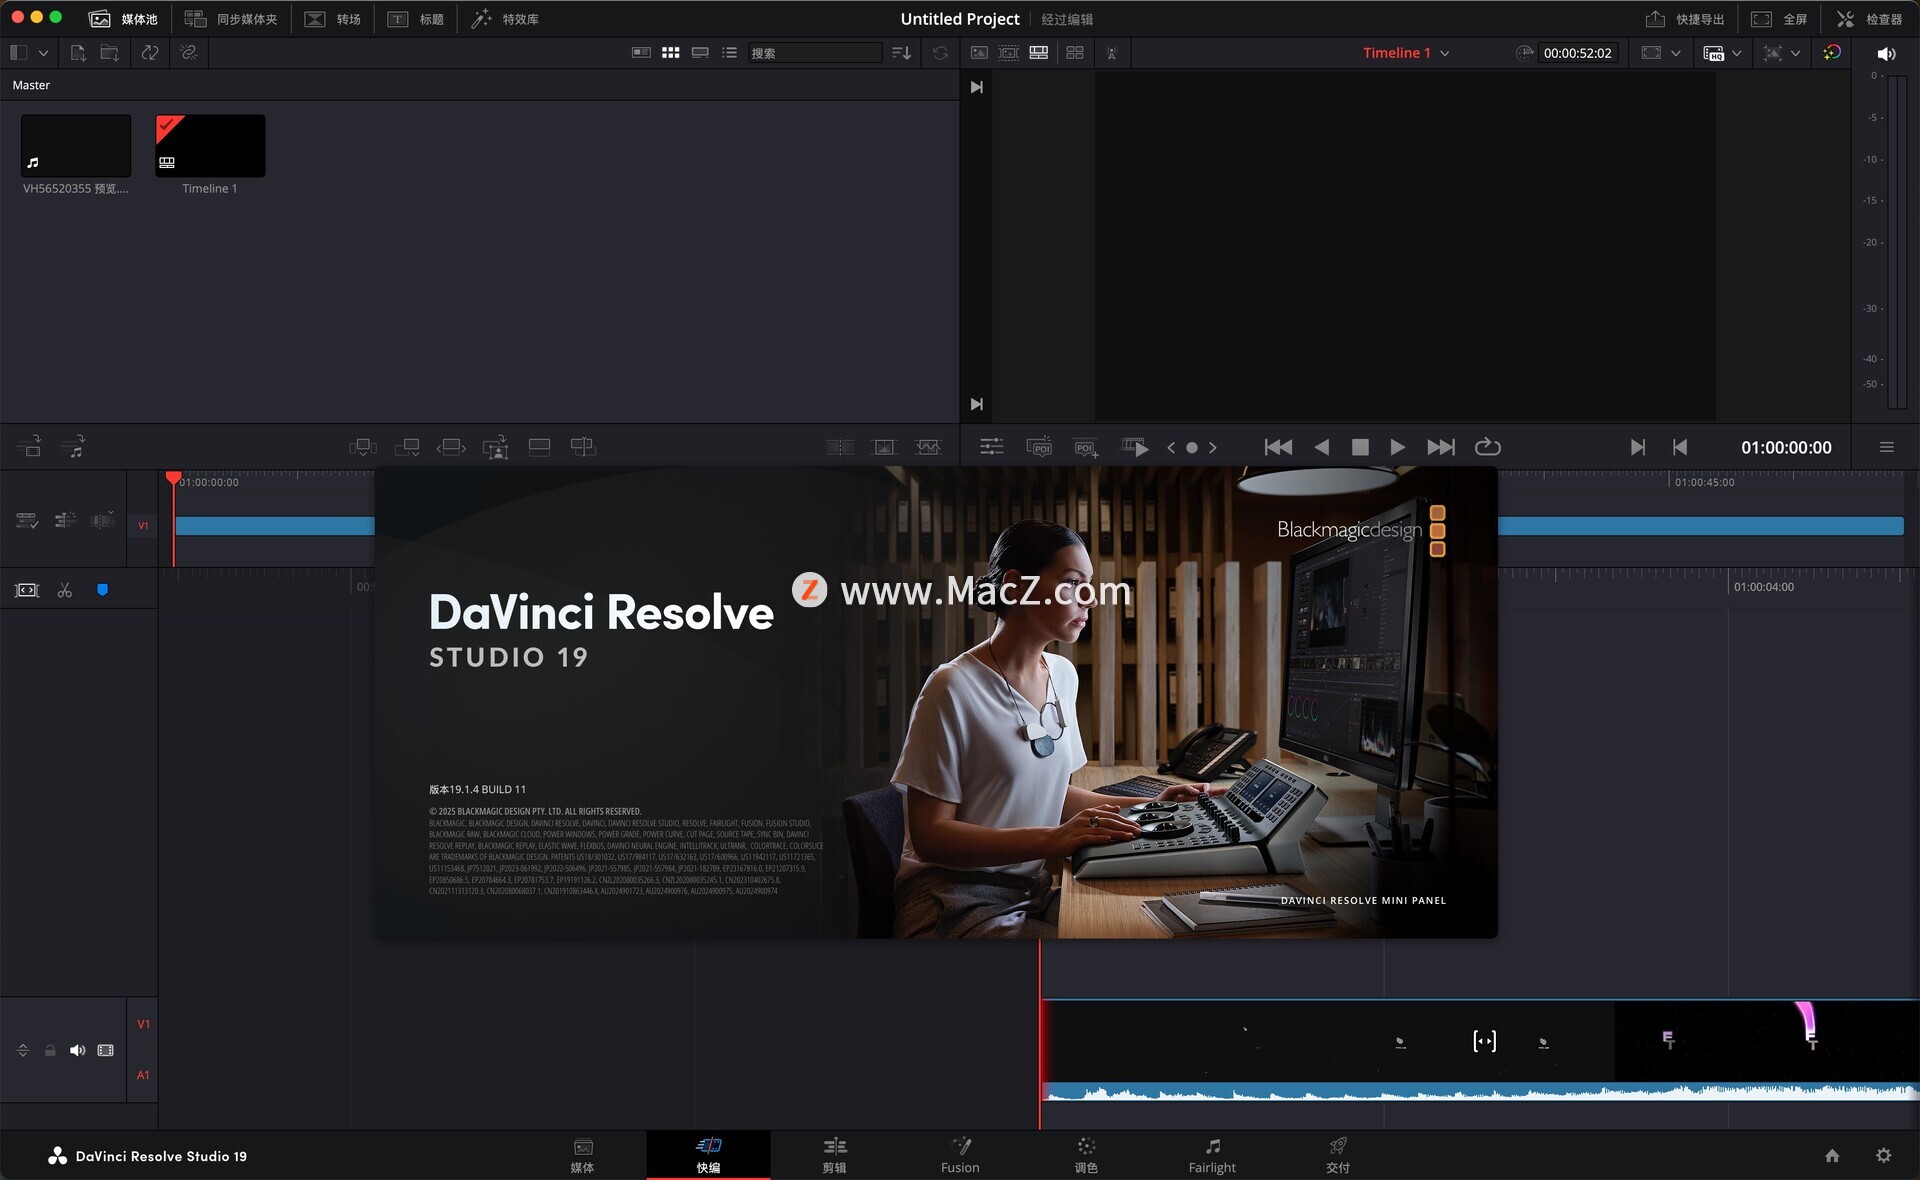Play the timeline in reverse
The width and height of the screenshot is (1920, 1180).
pos(1322,447)
